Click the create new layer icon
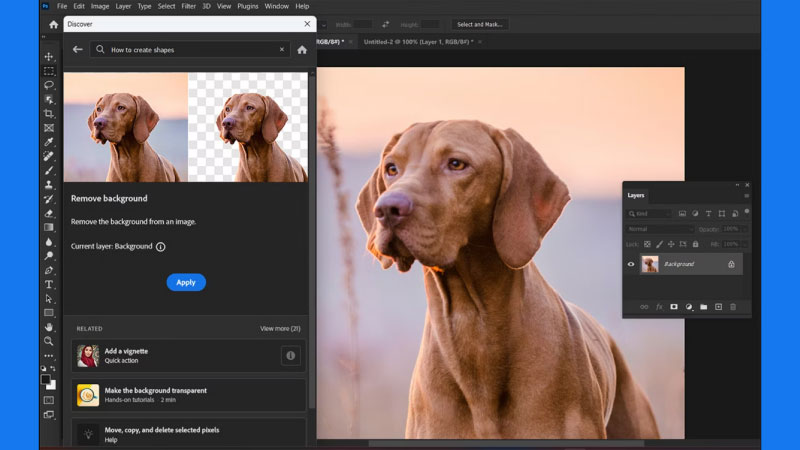This screenshot has width=800, height=450. pos(718,307)
